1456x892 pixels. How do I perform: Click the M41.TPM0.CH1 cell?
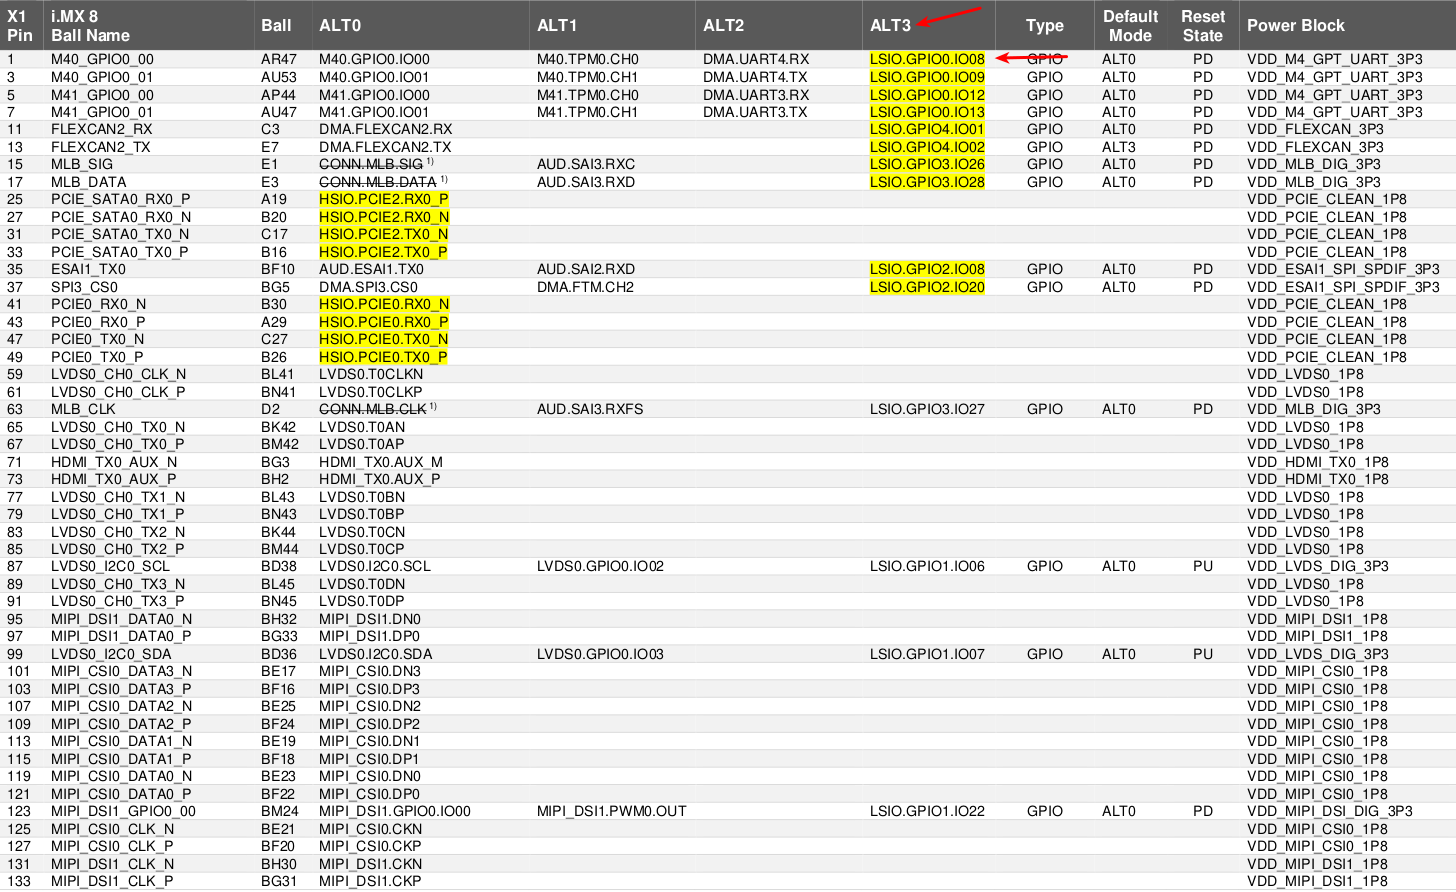(588, 112)
